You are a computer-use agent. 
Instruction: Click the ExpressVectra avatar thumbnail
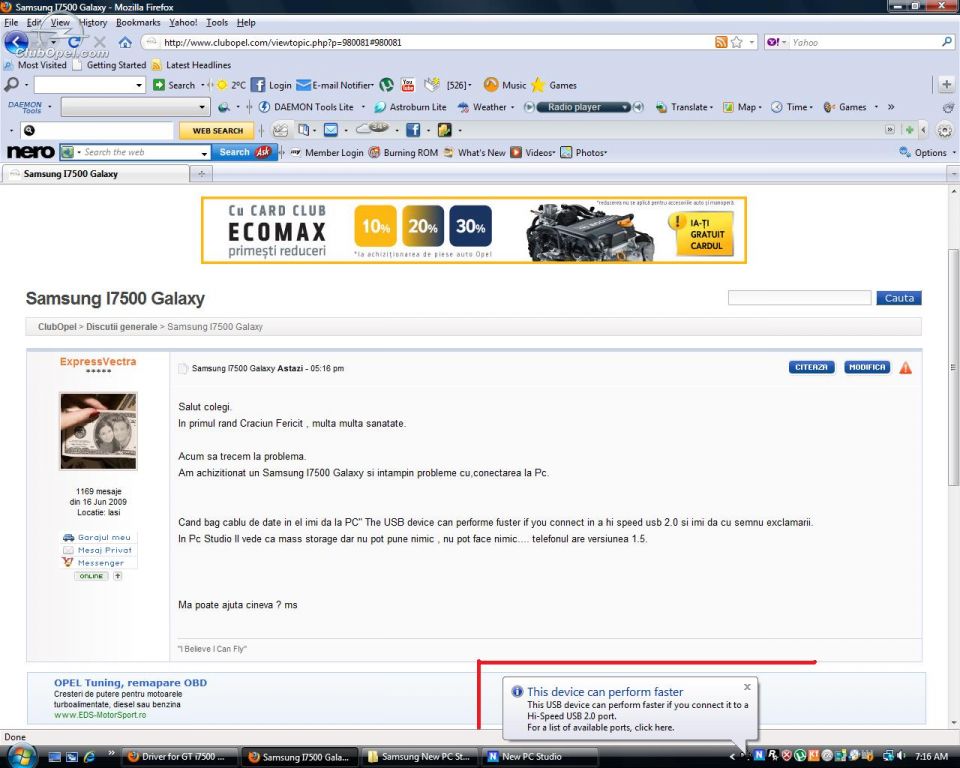pos(98,431)
